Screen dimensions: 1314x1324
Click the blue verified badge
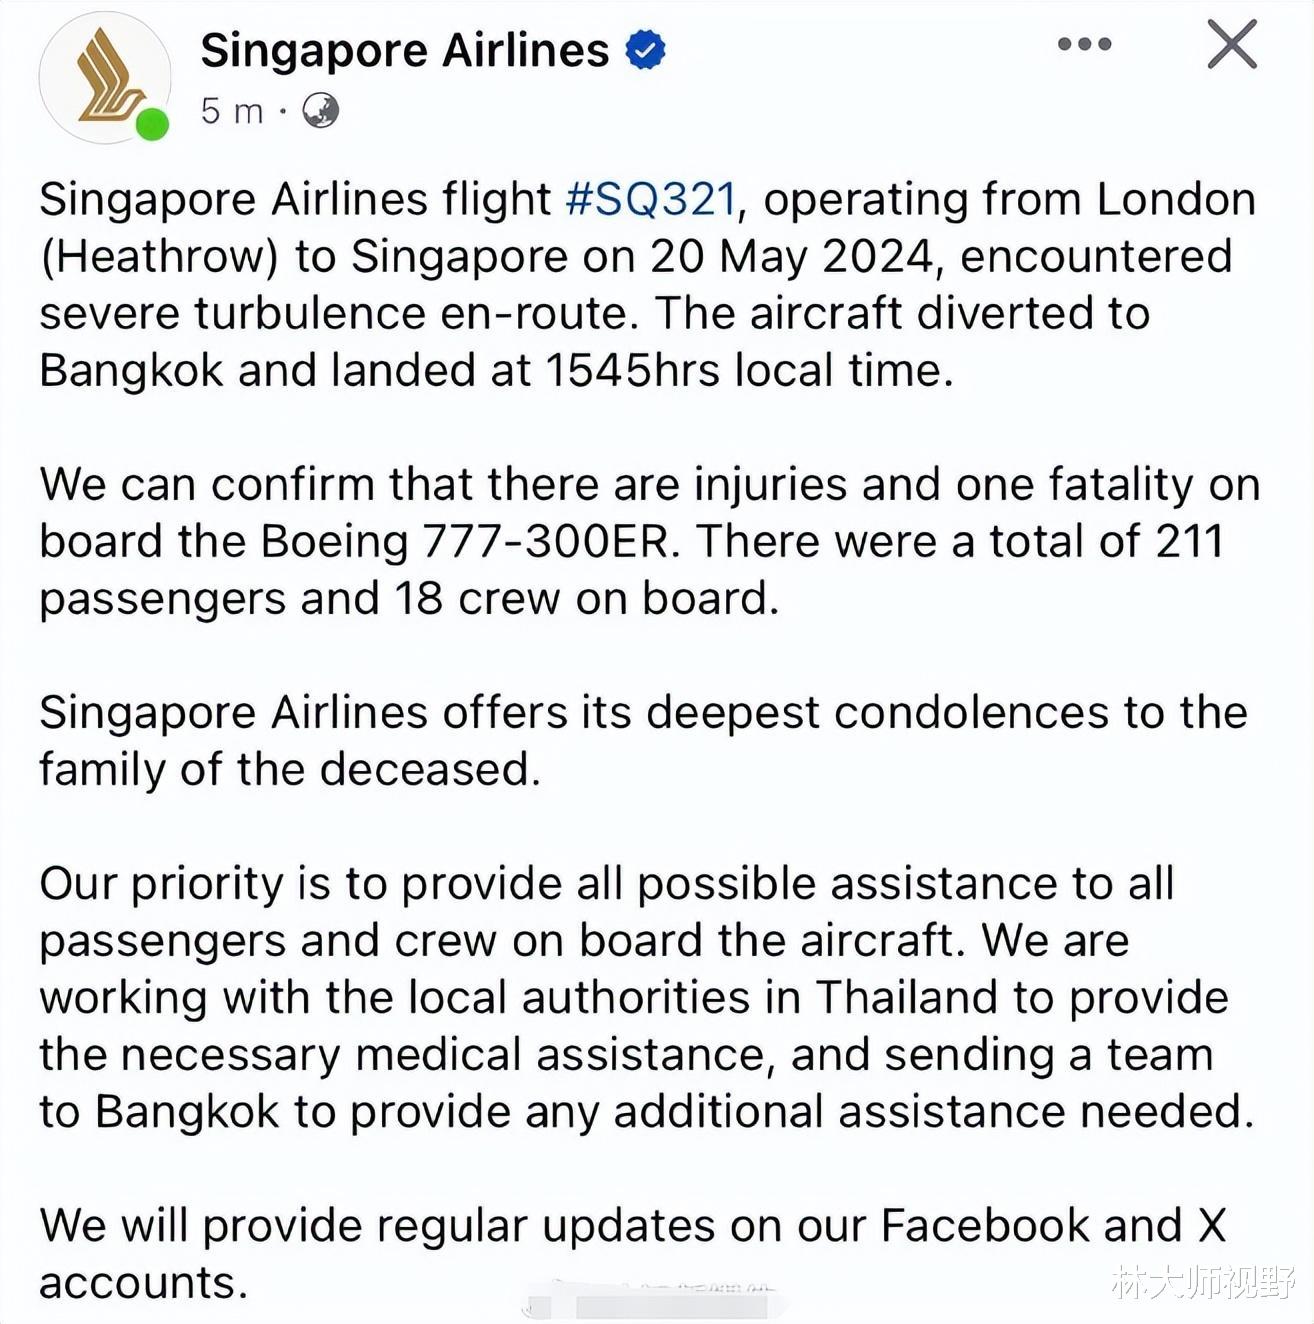646,50
